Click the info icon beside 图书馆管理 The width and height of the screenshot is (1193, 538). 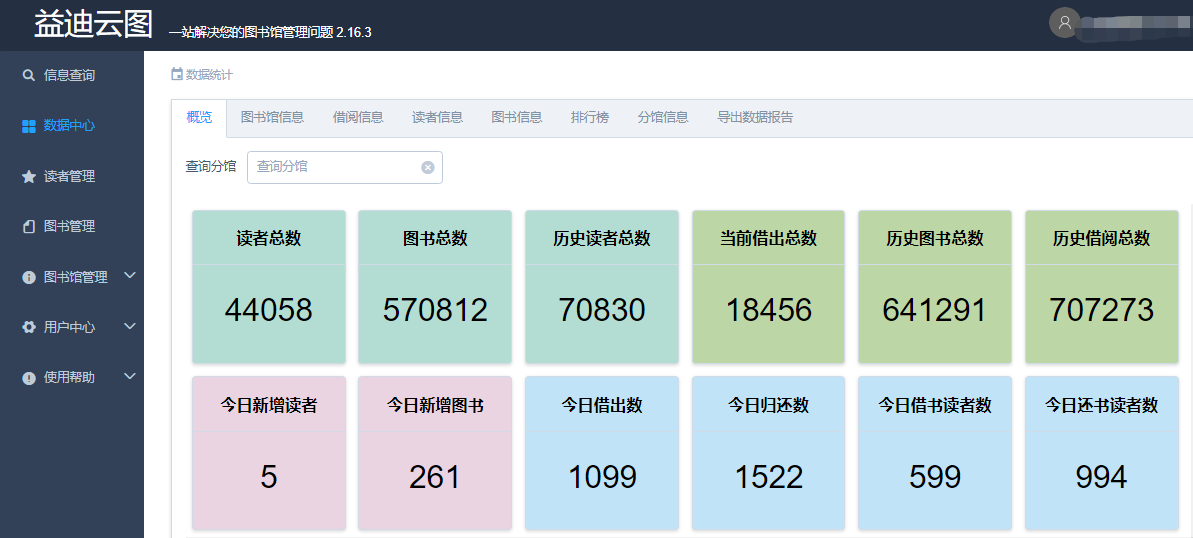point(29,277)
